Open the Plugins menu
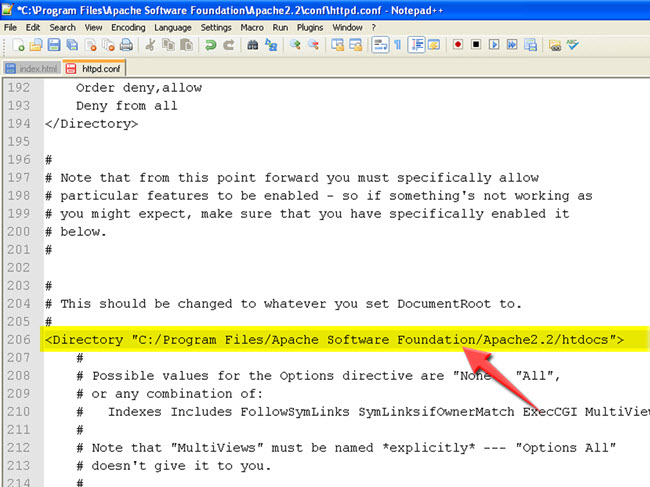The image size is (650, 487). coord(310,27)
